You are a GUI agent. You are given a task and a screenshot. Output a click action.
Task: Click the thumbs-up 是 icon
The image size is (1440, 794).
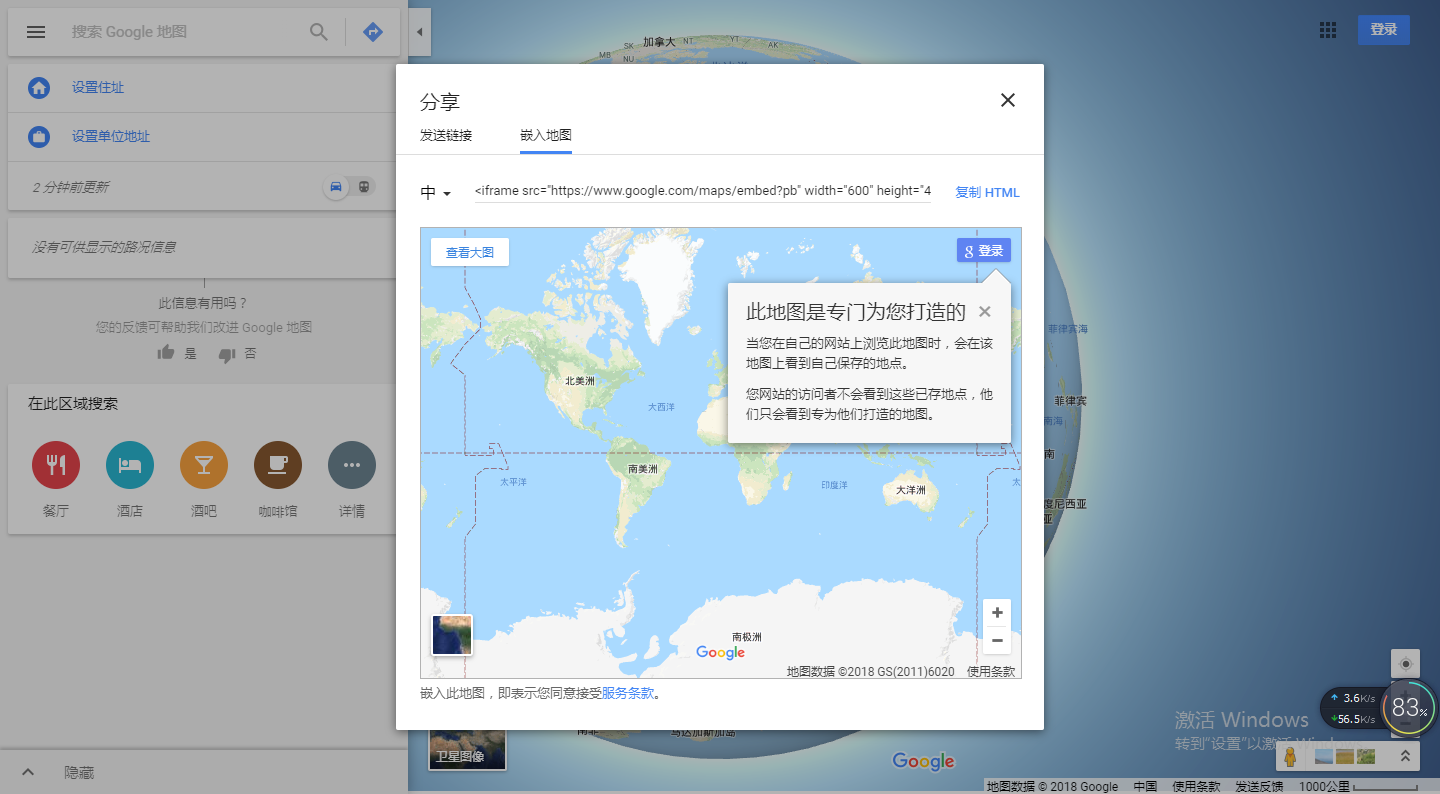coord(166,354)
